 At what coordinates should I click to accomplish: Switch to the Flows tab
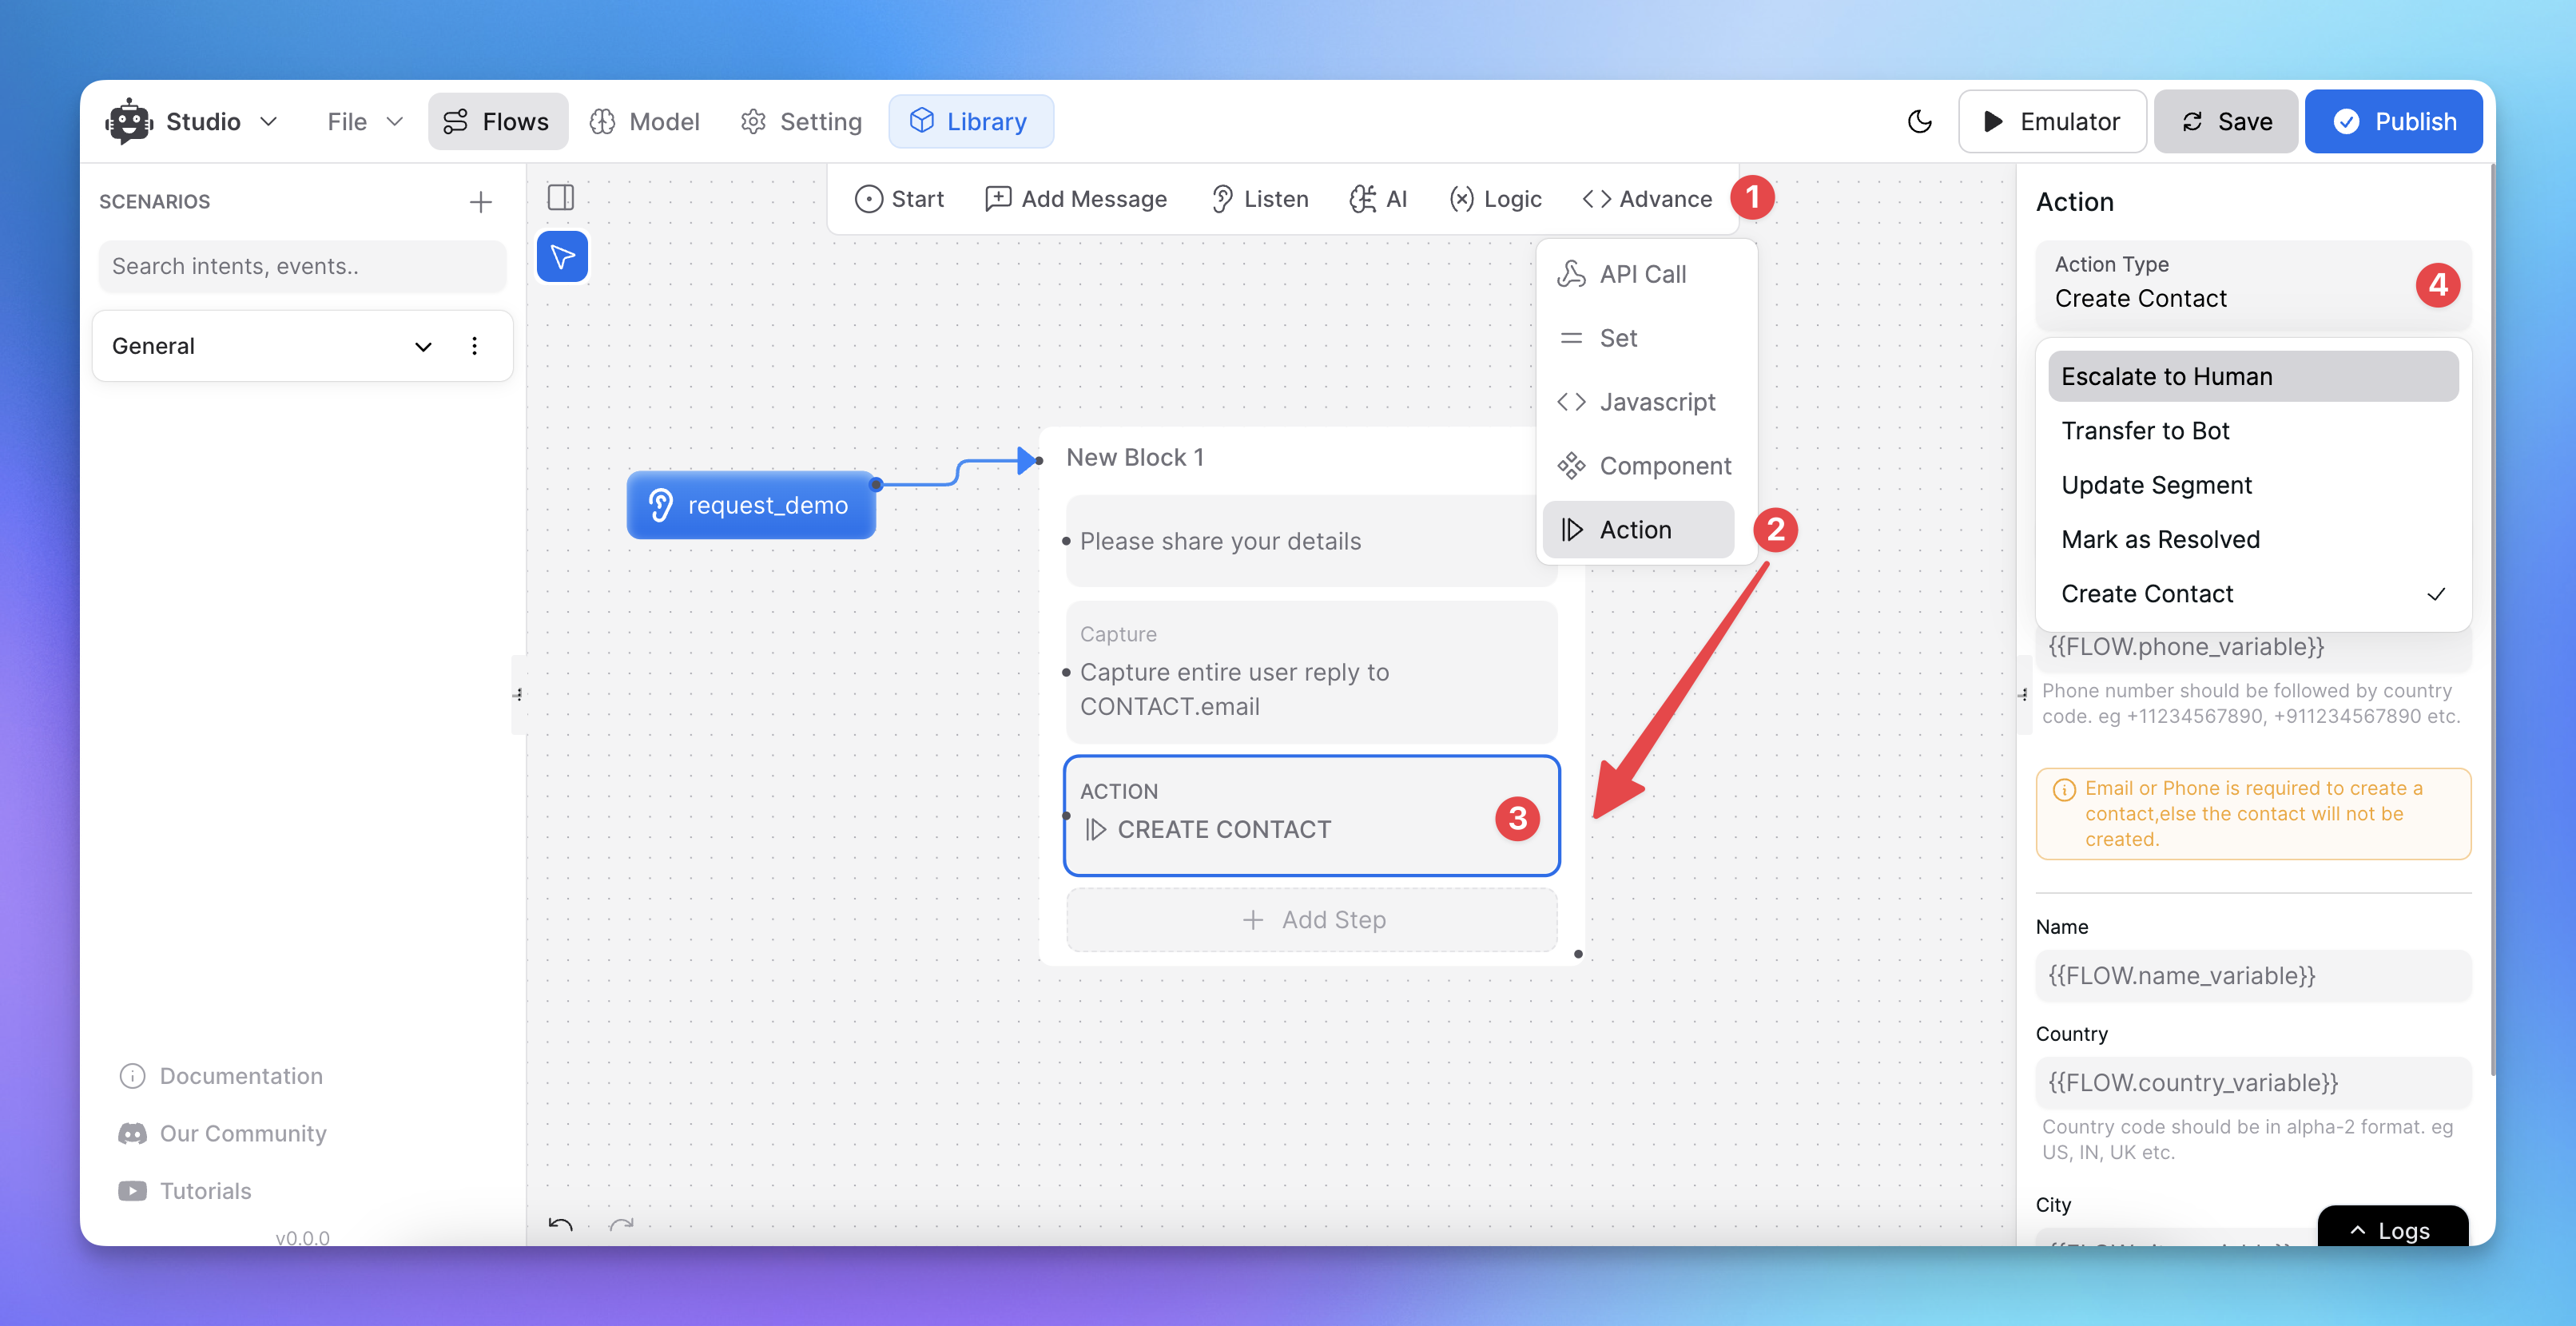[x=497, y=121]
